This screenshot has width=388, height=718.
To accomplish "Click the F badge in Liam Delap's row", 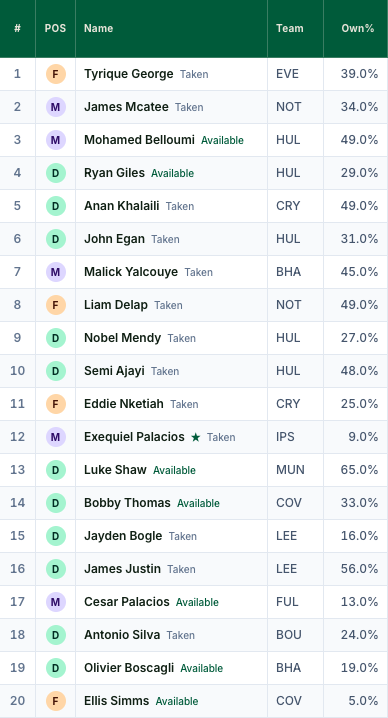I will tap(55, 305).
